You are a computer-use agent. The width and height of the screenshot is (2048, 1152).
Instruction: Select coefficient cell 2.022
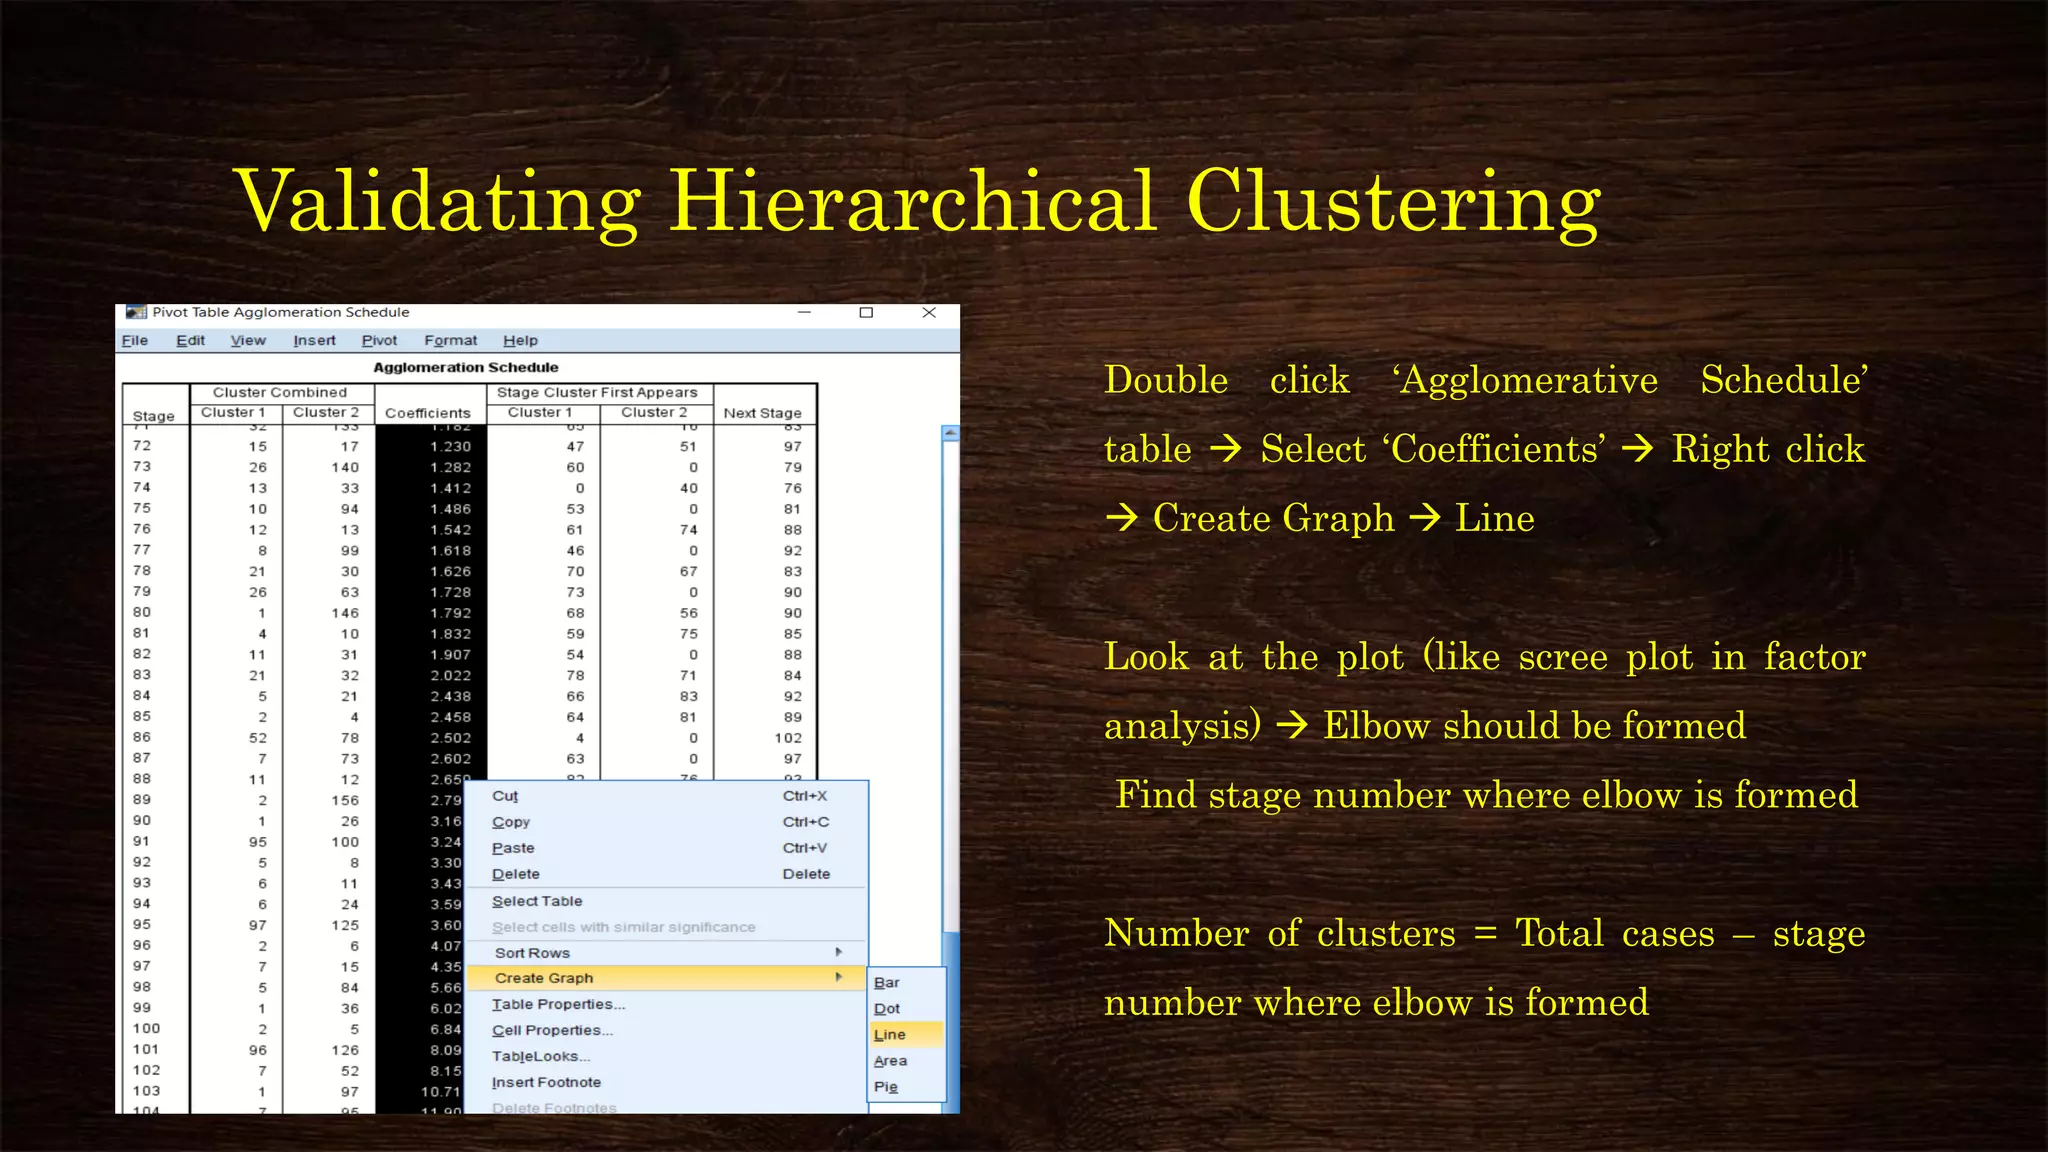451,676
